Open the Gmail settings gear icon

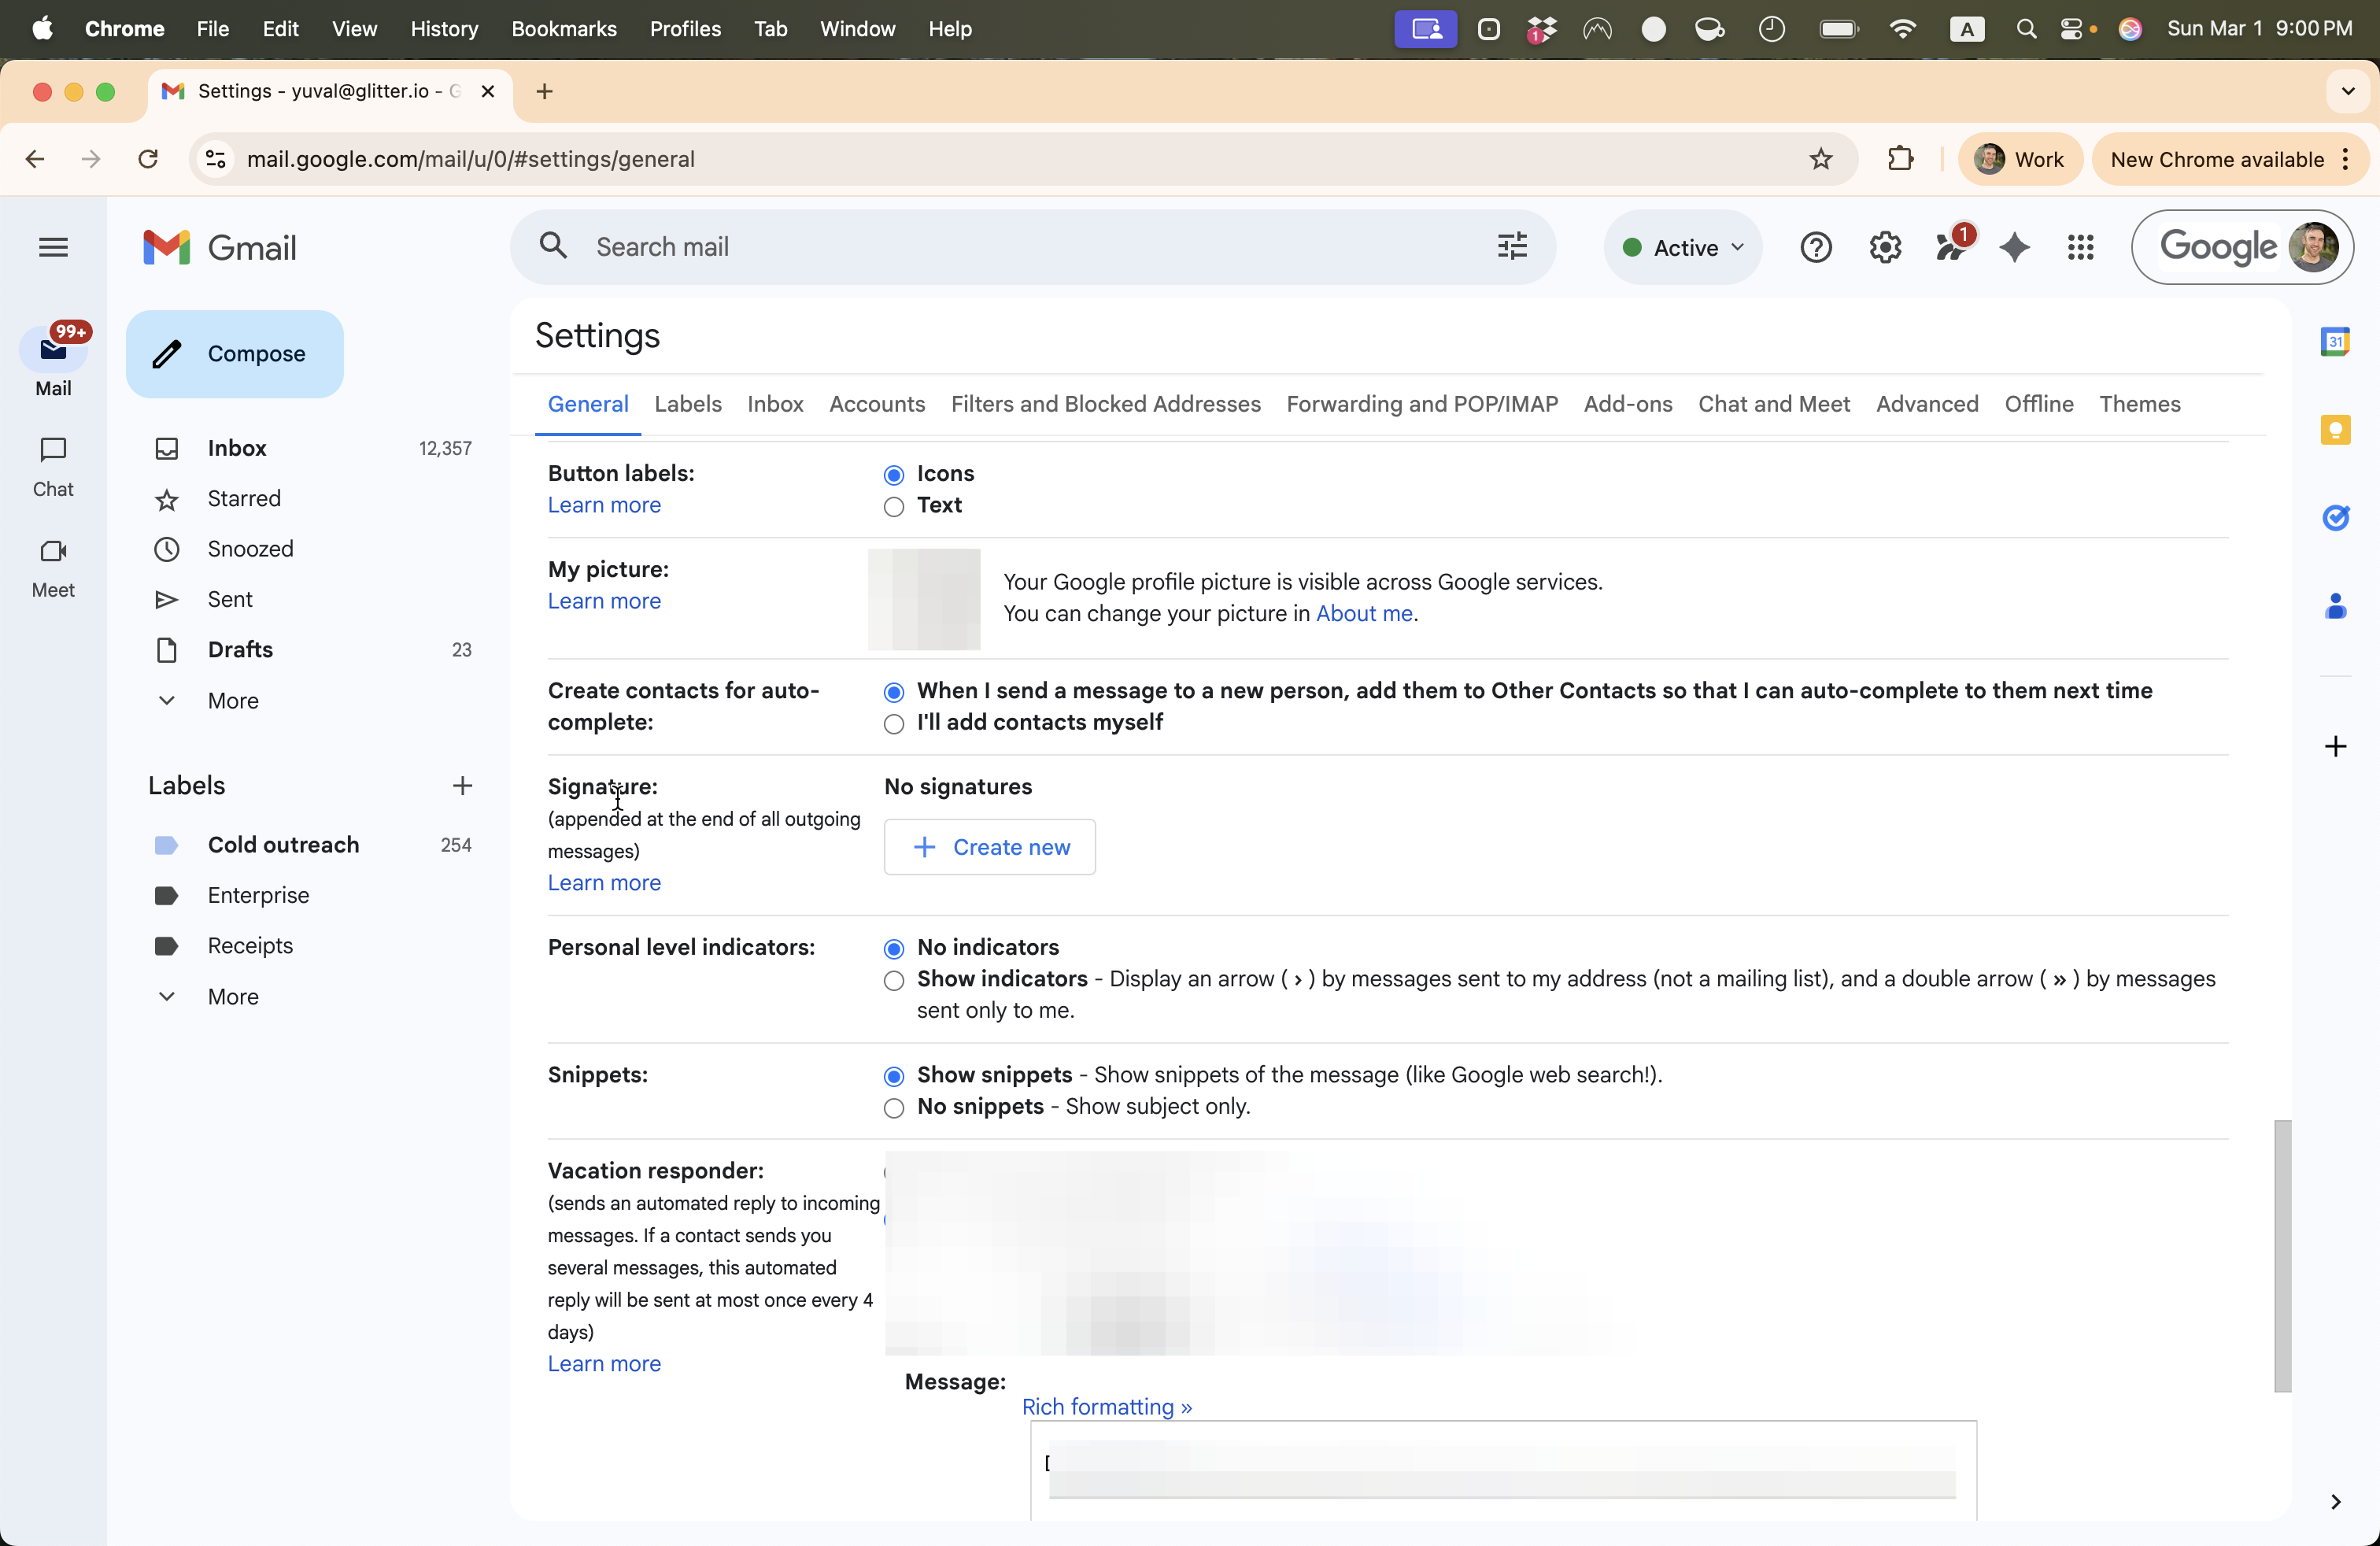[x=1885, y=247]
